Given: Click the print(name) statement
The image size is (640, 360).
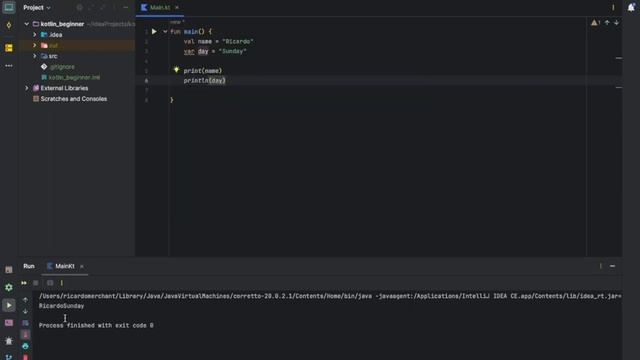Looking at the screenshot, I should 203,71.
